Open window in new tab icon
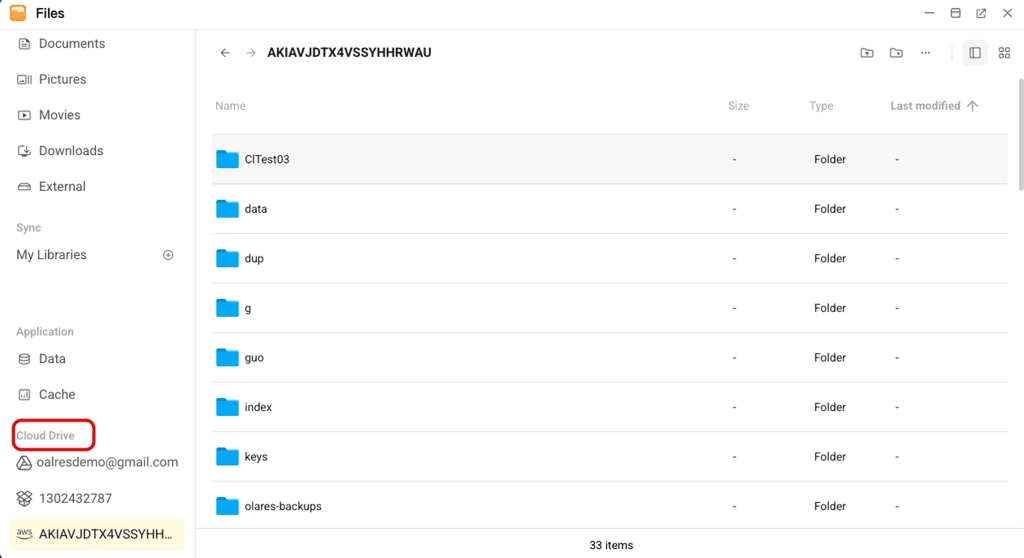The width and height of the screenshot is (1024, 558). click(x=981, y=13)
